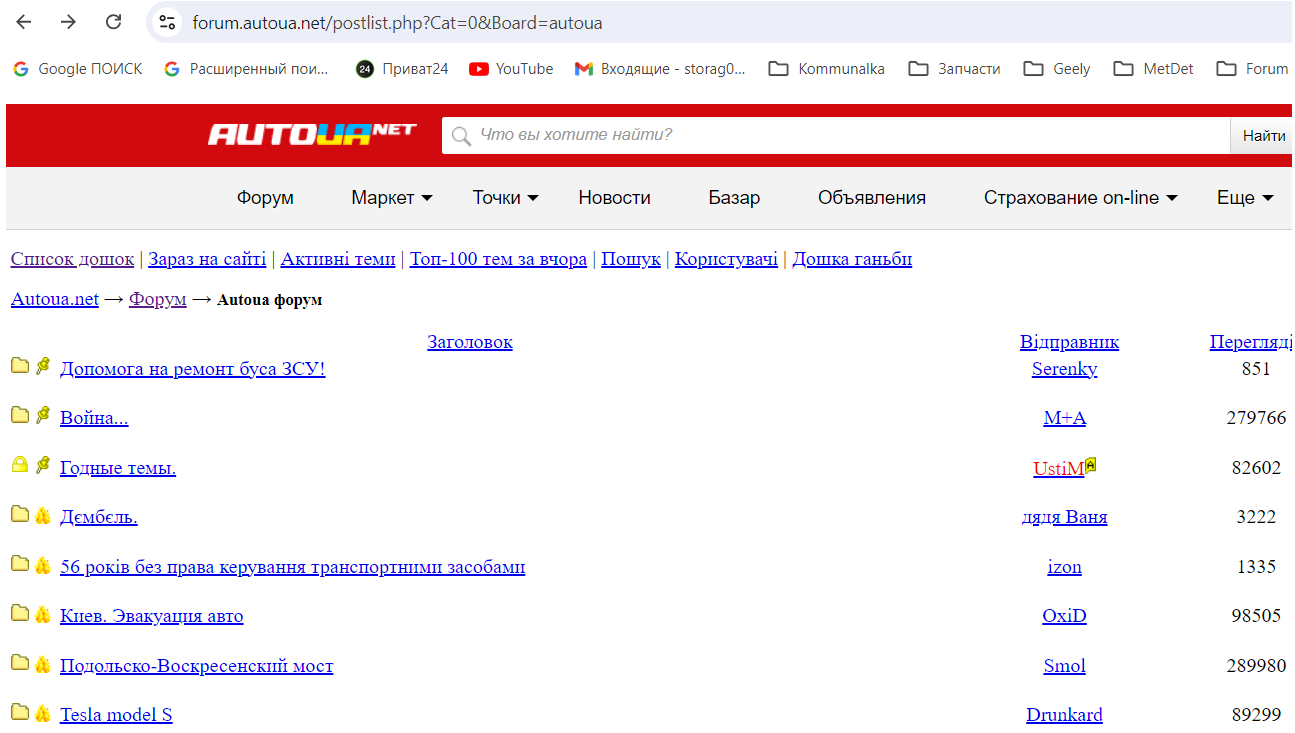Open the YouTube bookmark
The height and width of the screenshot is (733, 1295).
click(511, 69)
